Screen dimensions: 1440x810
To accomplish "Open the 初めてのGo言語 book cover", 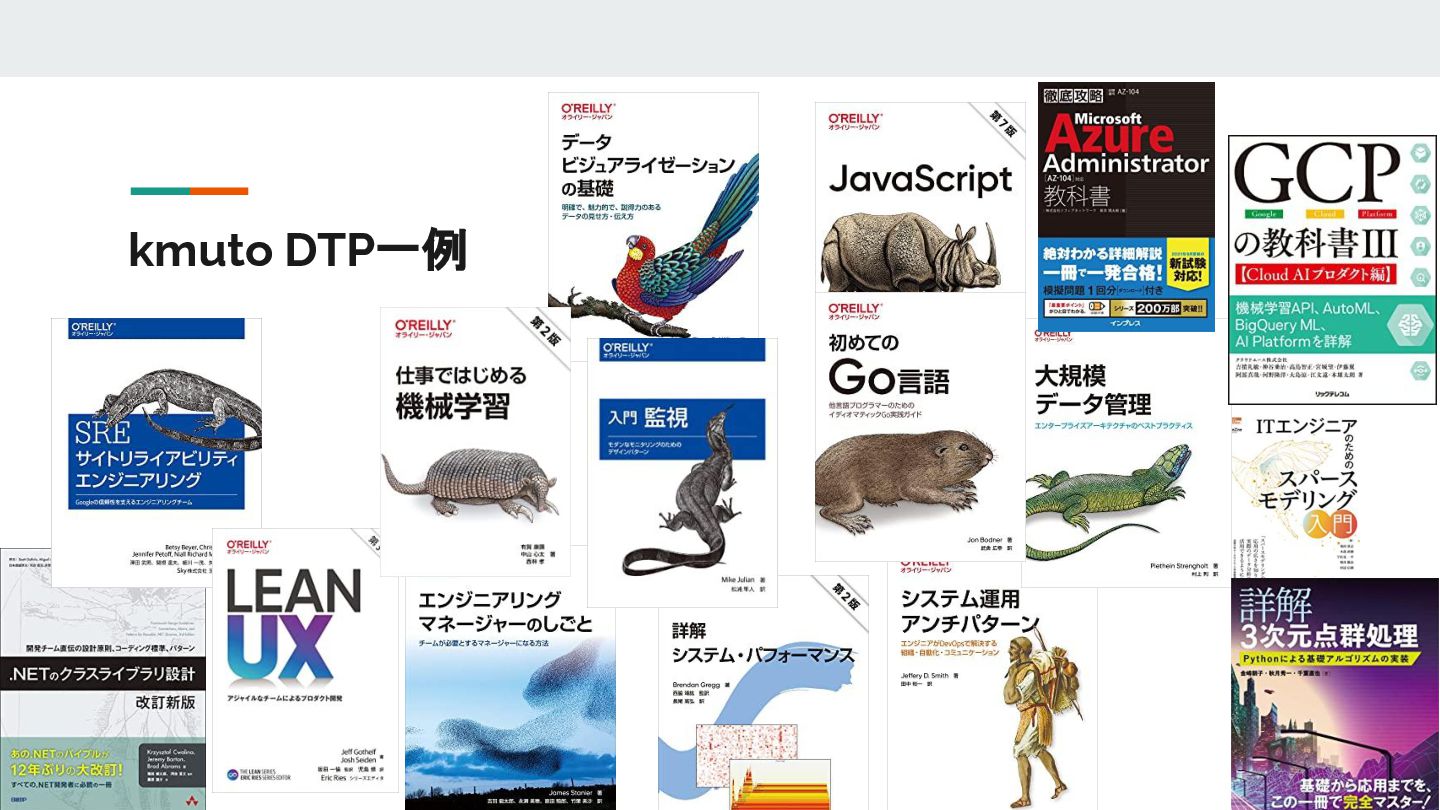I will click(919, 428).
